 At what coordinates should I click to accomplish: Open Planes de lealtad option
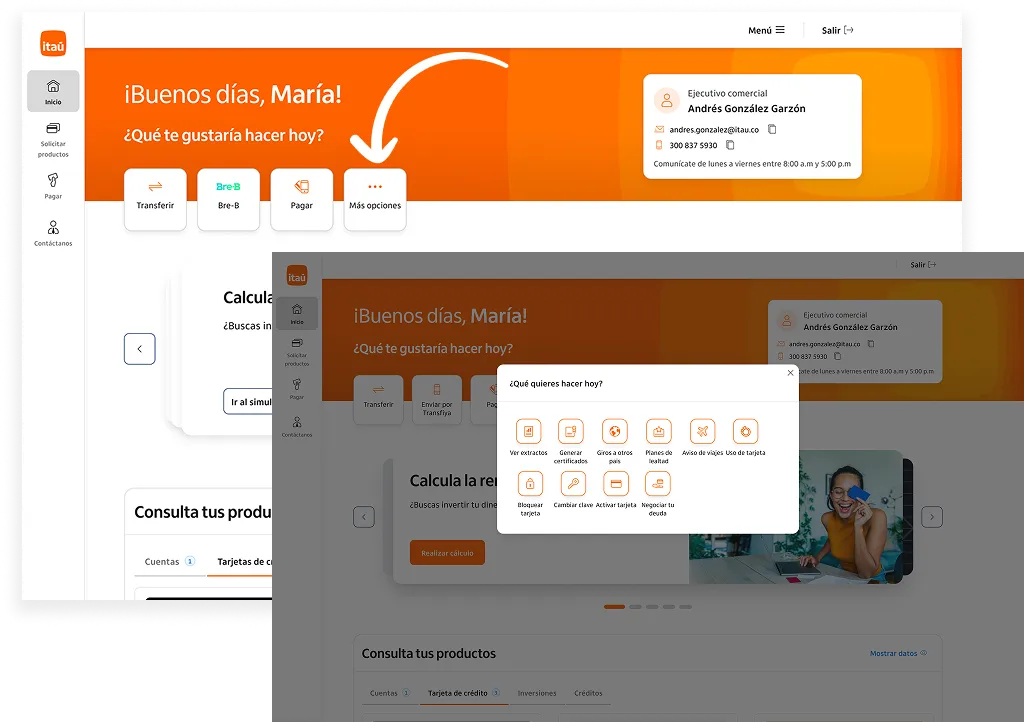tap(659, 432)
